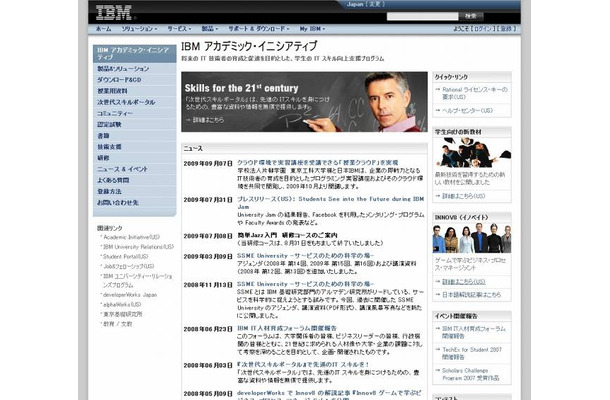Expand the ソリューション dropdown menu
Screen dimensions: 610x400
click(139, 29)
